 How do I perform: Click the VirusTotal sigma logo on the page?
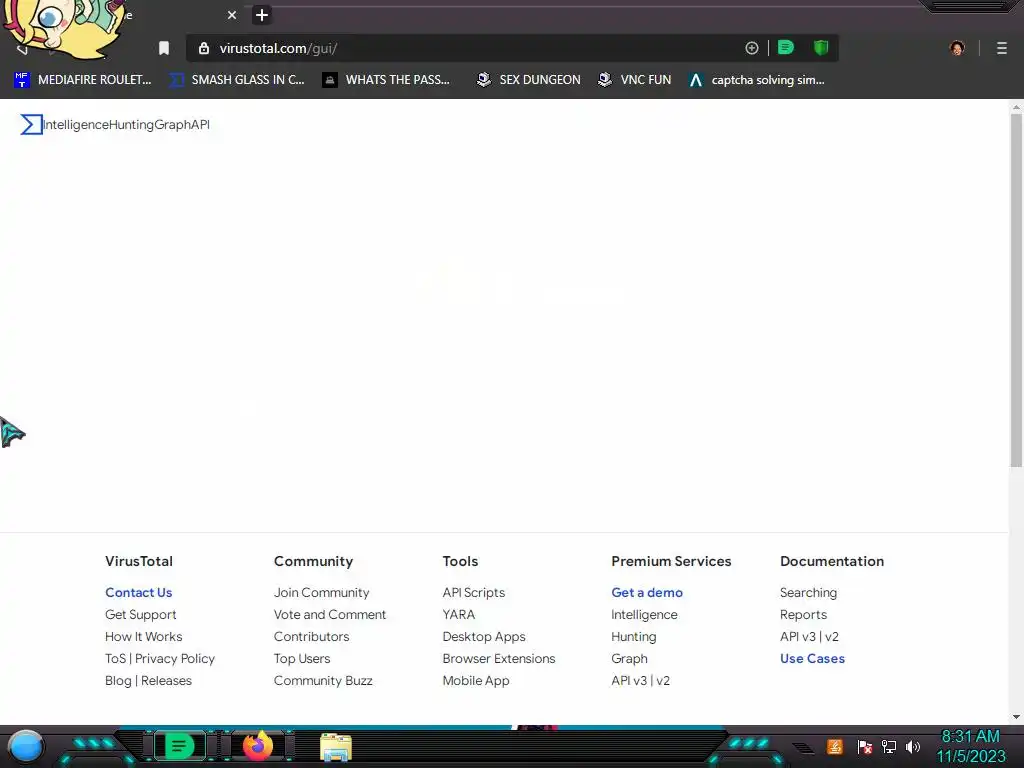(31, 124)
